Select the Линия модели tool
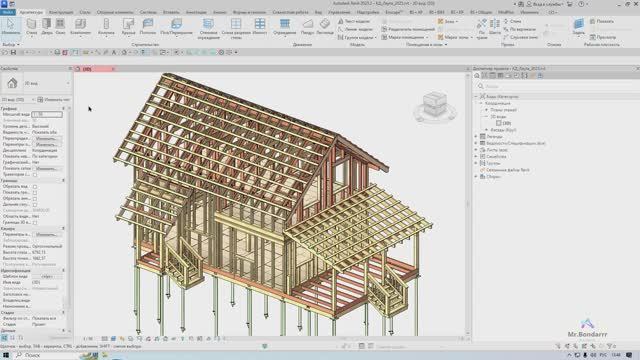 [x=355, y=29]
